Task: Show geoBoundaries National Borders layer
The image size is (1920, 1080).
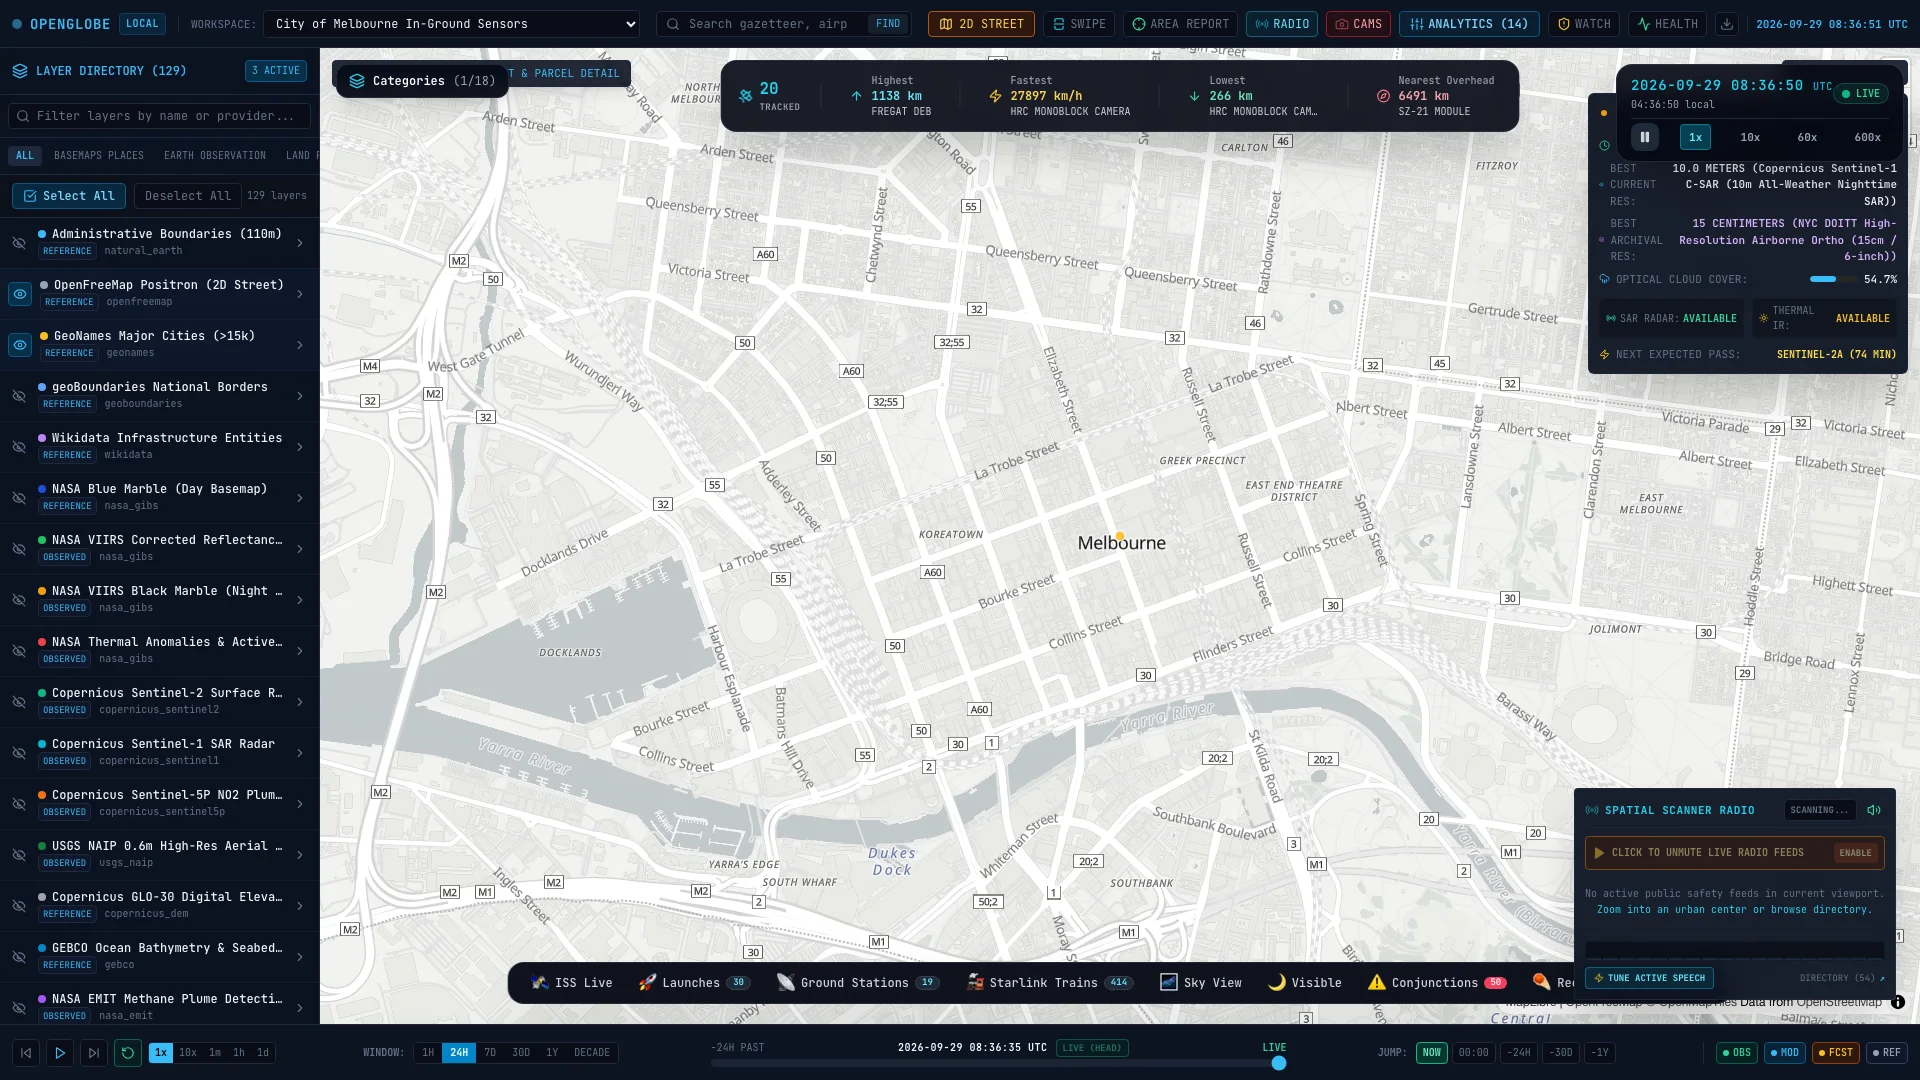Action: click(x=19, y=396)
